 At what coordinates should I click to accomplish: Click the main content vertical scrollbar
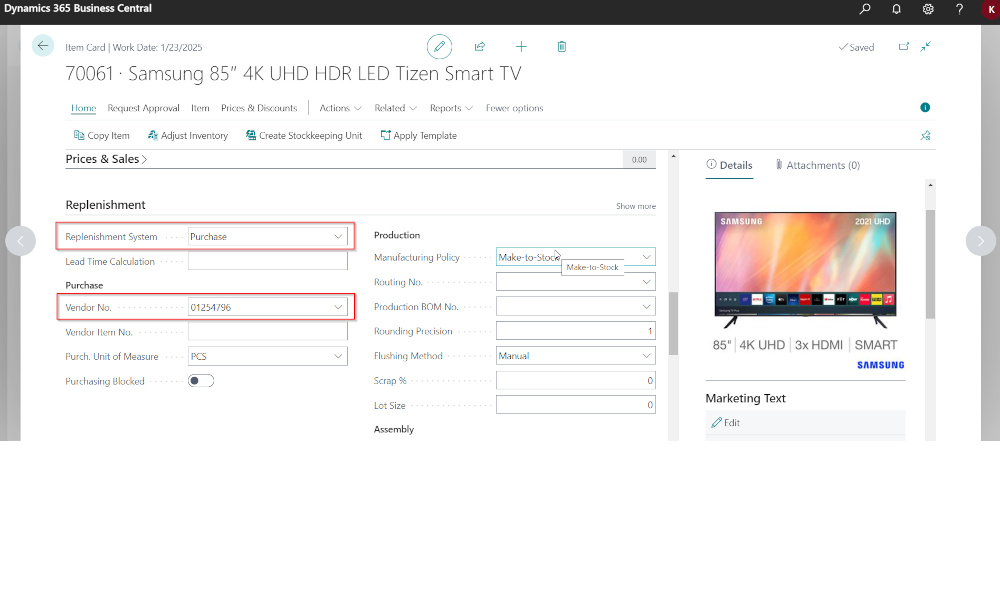pyautogui.click(x=673, y=323)
